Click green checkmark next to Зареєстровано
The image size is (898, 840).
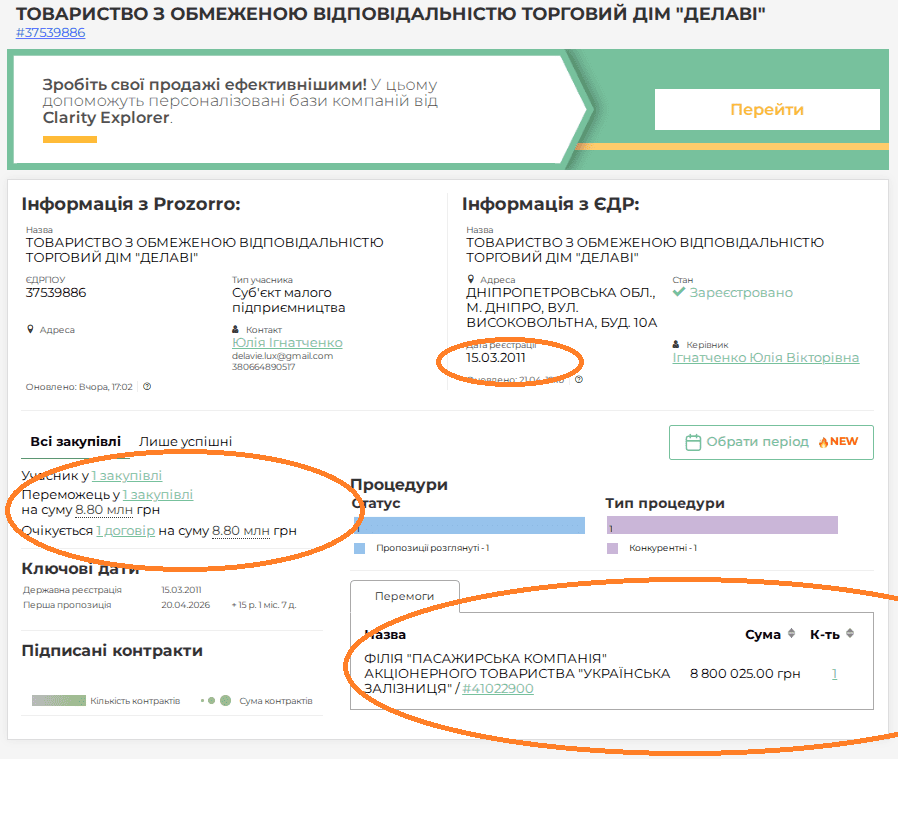(x=679, y=292)
